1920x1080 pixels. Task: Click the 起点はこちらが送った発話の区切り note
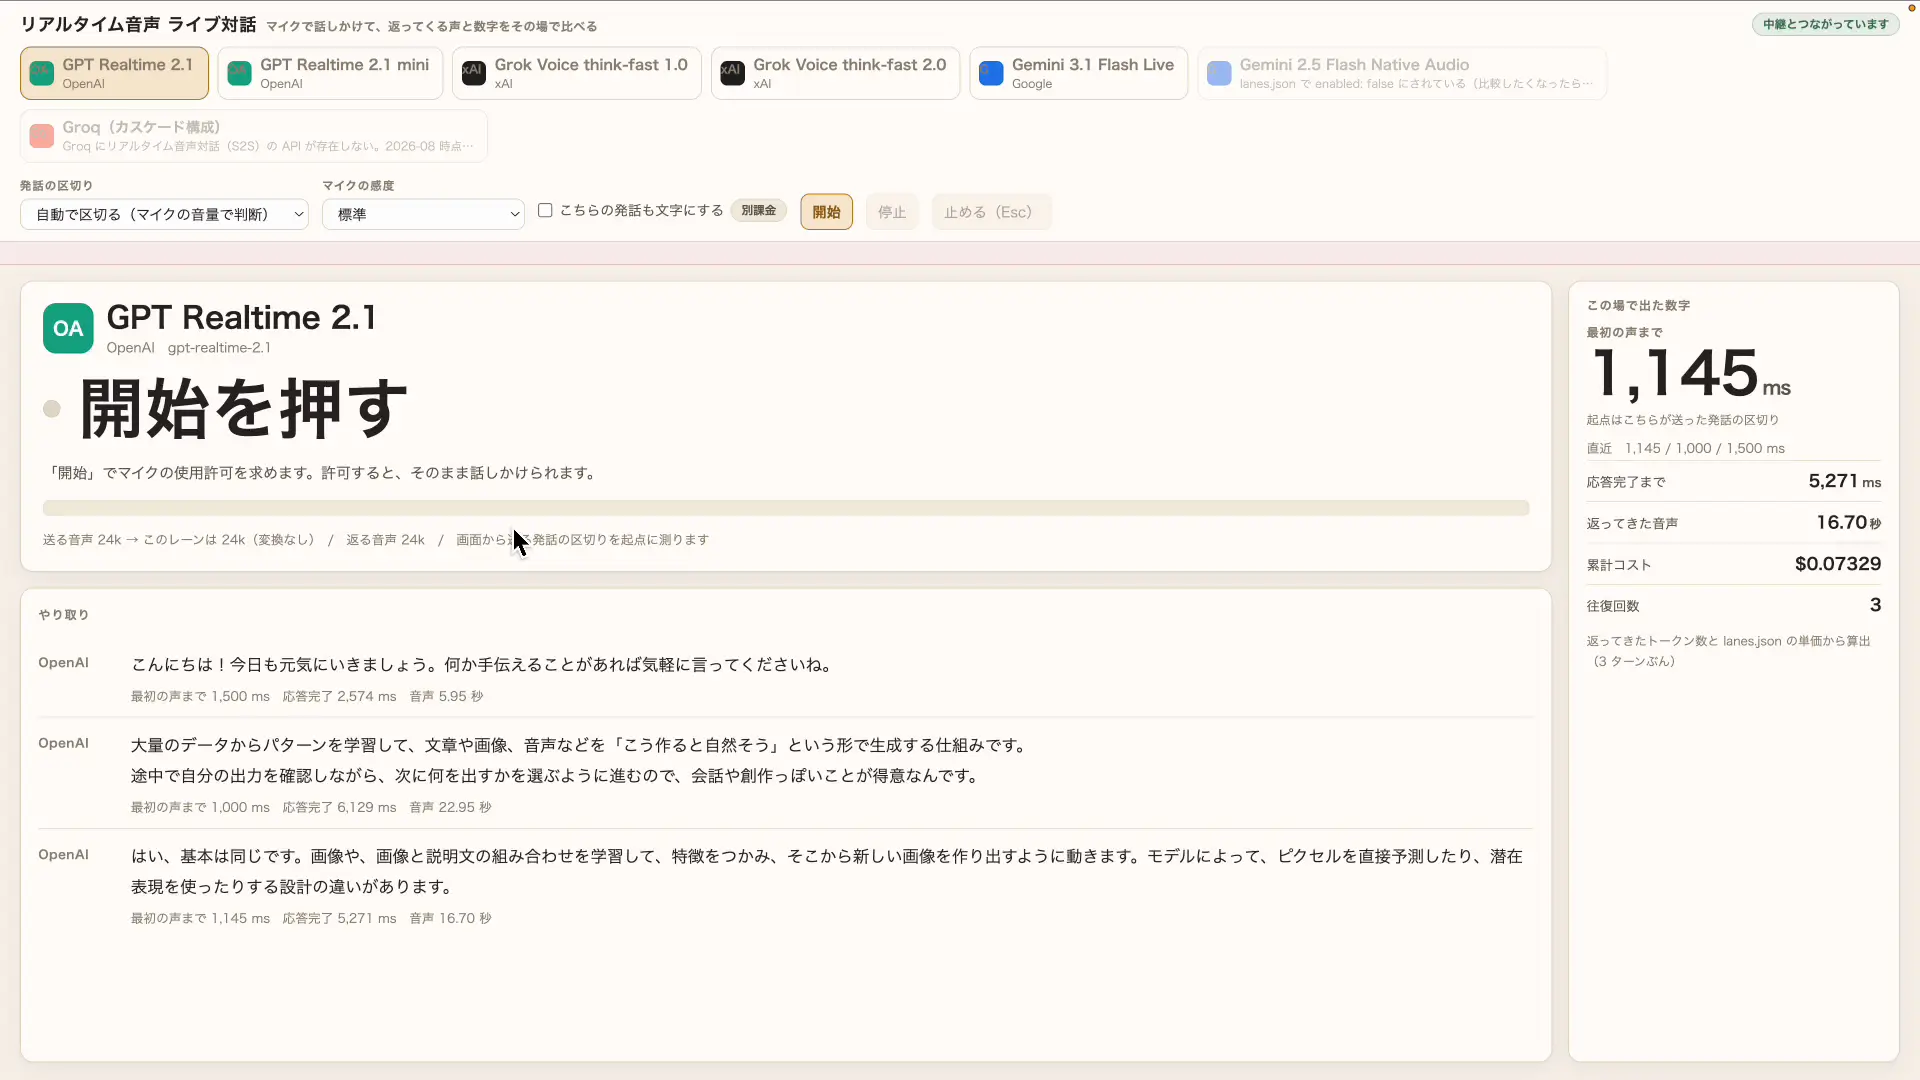[x=1683, y=420]
